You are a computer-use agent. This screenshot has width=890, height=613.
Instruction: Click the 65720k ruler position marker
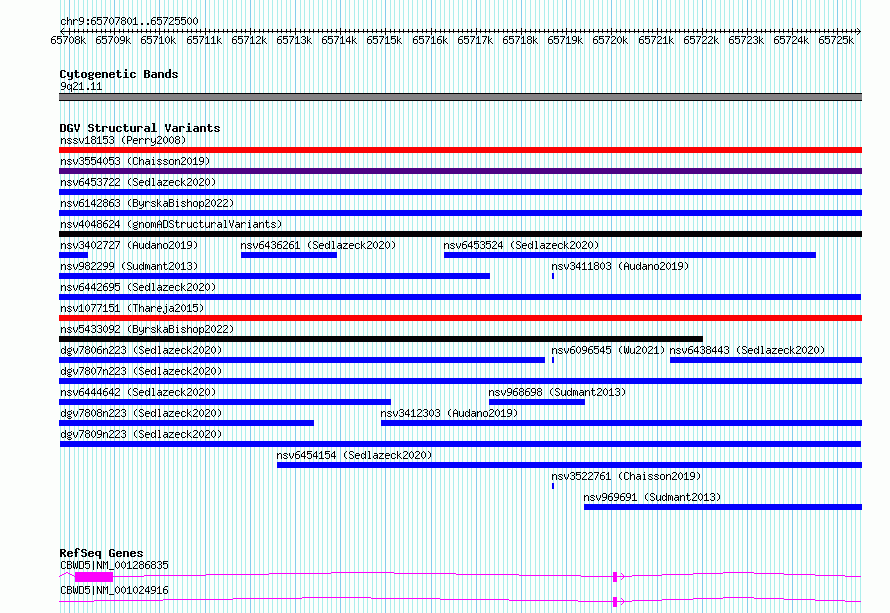(610, 40)
